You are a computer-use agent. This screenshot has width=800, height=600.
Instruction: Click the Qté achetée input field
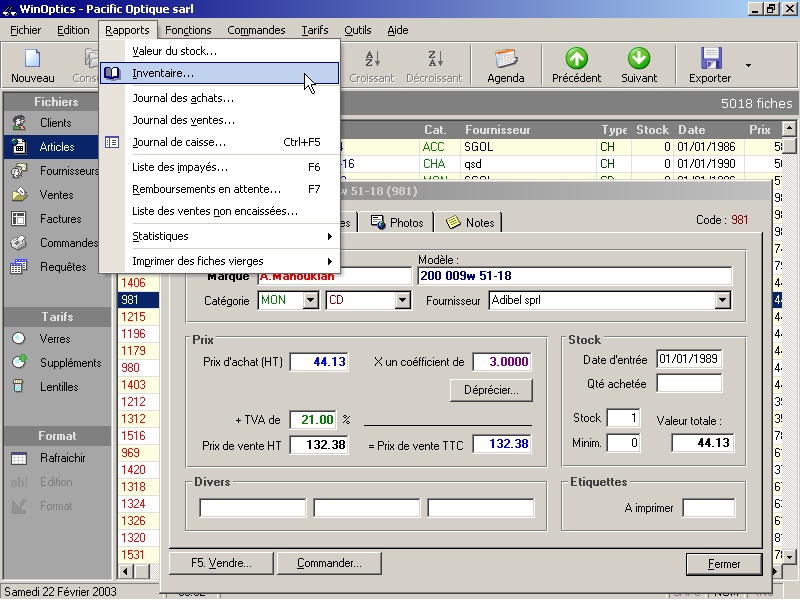pyautogui.click(x=689, y=383)
